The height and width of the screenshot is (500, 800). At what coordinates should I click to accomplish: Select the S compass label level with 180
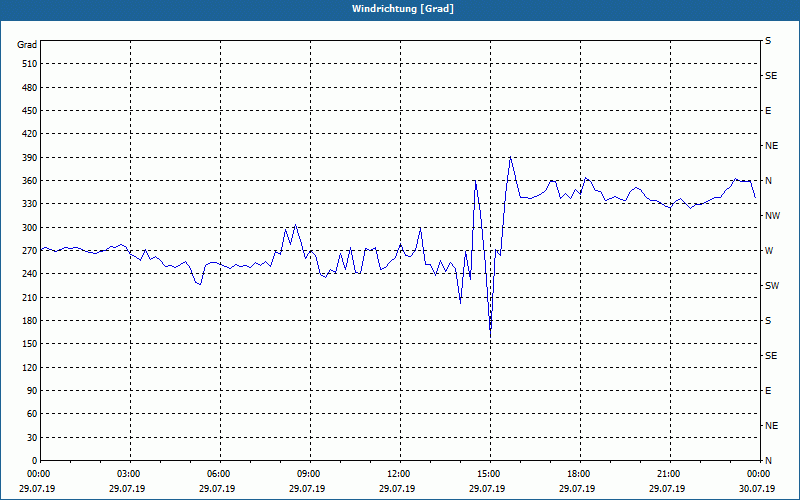[768, 321]
